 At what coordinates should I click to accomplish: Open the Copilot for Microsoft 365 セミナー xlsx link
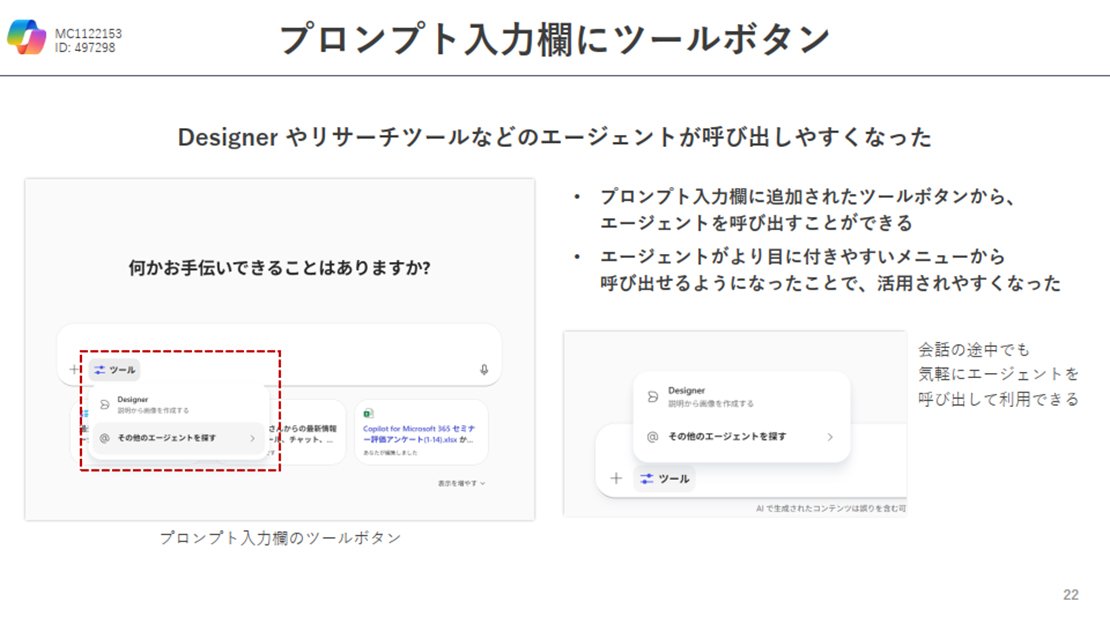click(x=419, y=433)
